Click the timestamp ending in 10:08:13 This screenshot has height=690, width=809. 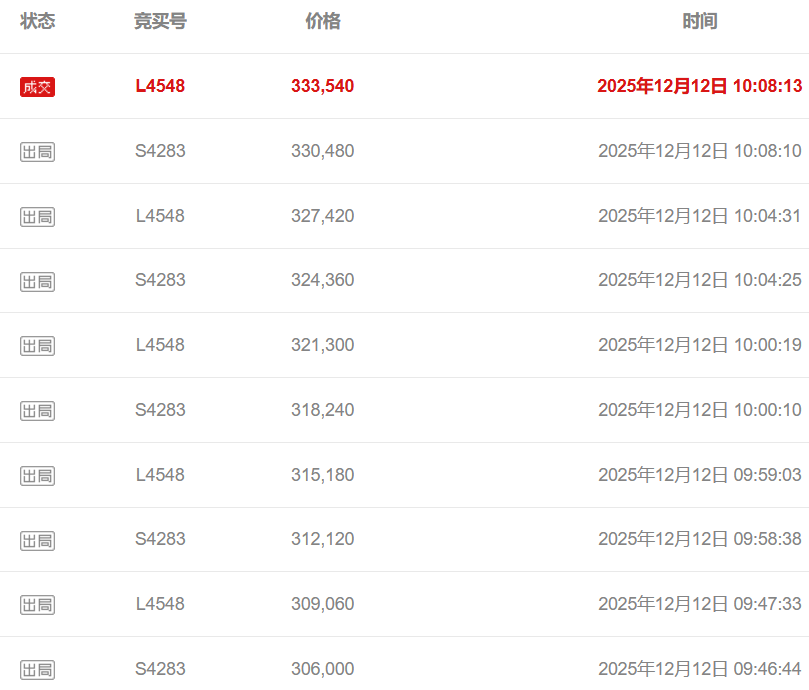(699, 86)
